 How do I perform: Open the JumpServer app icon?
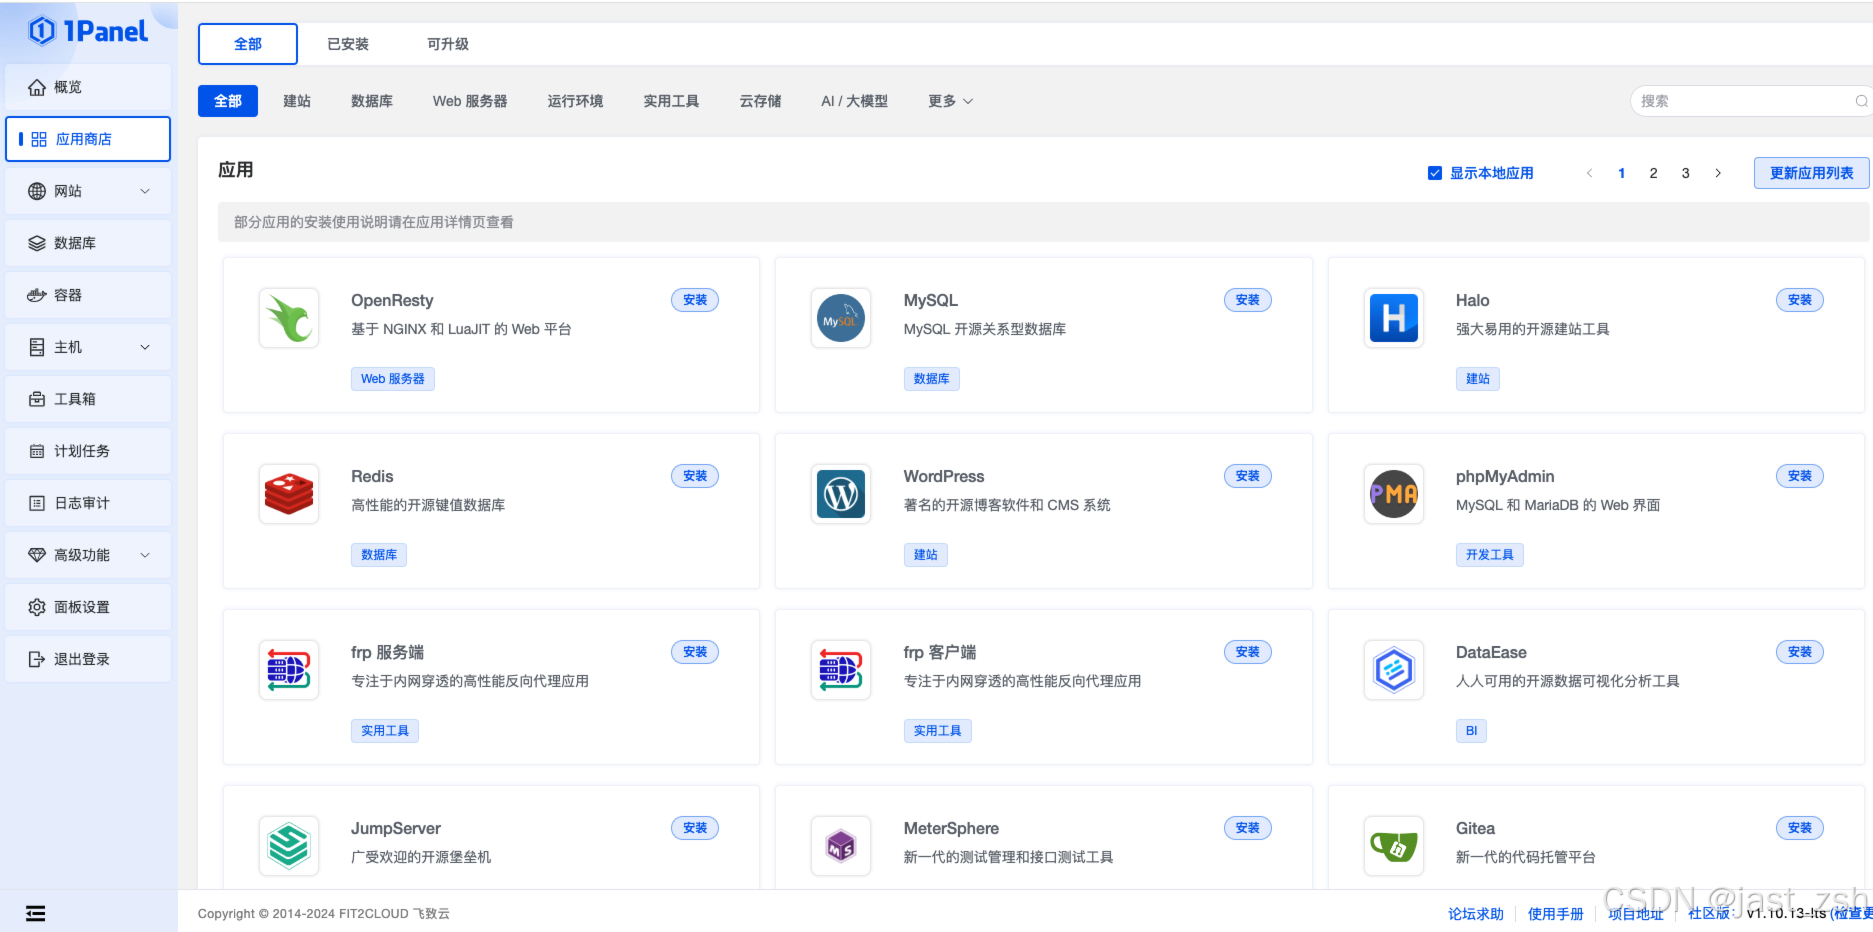click(x=289, y=846)
